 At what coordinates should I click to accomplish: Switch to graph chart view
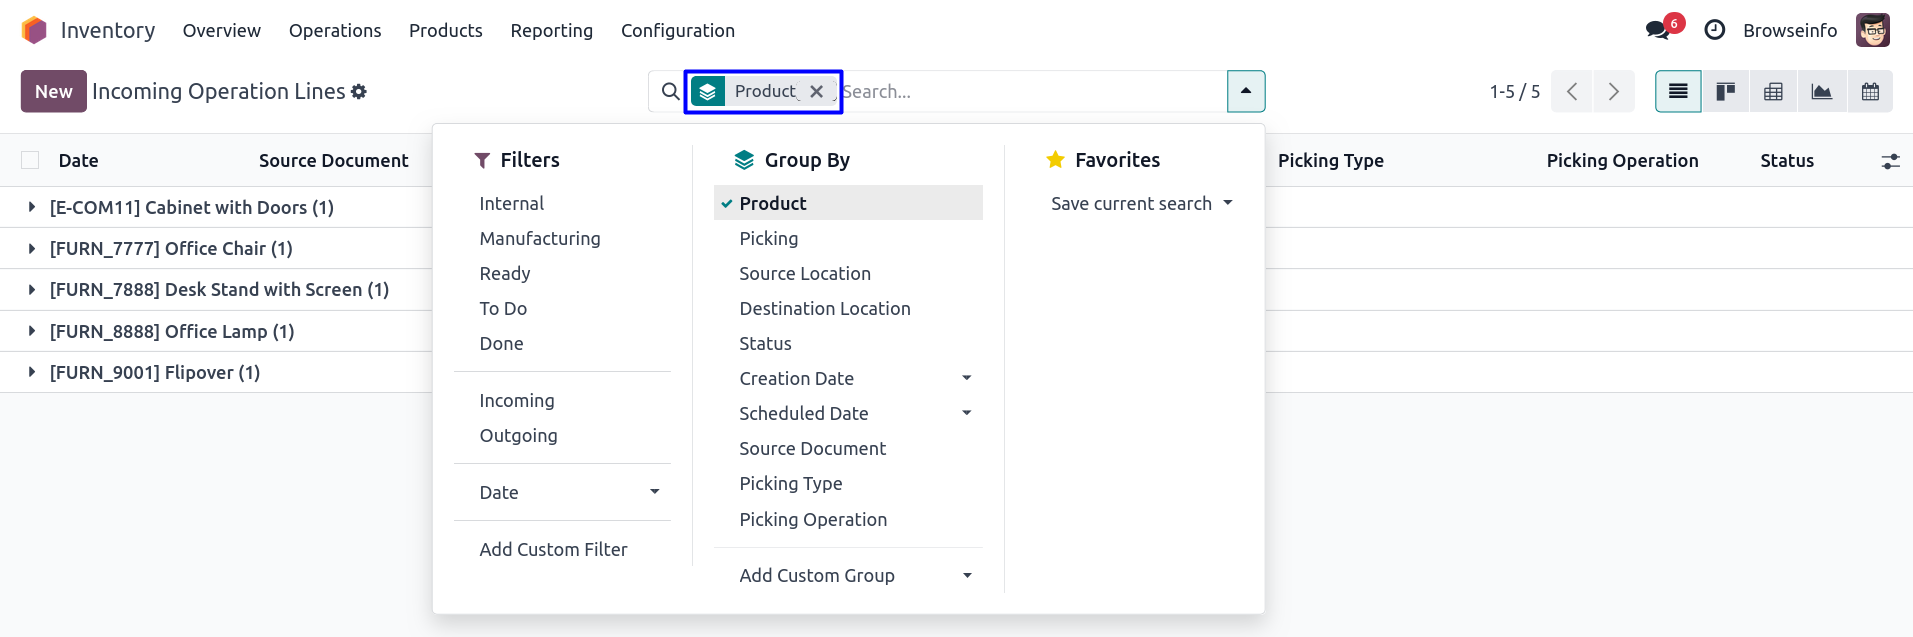click(1821, 92)
